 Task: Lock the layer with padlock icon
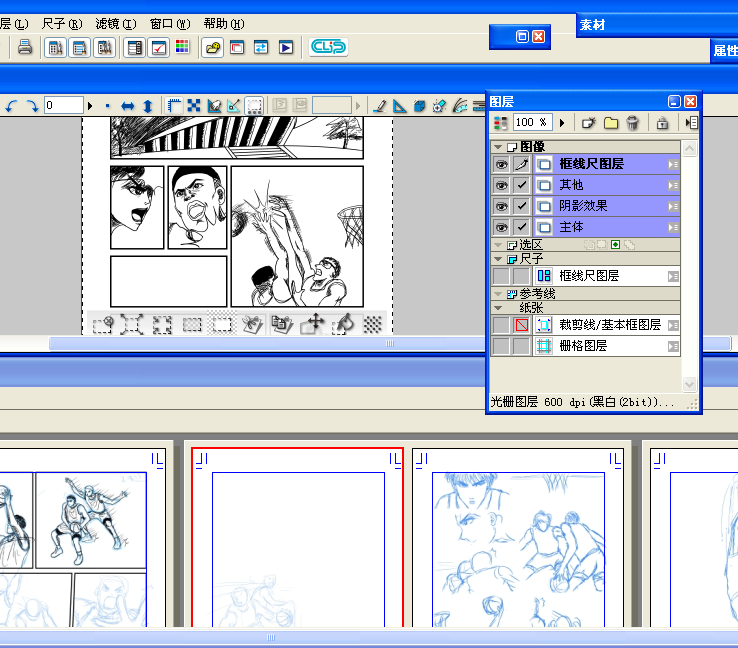click(x=662, y=123)
